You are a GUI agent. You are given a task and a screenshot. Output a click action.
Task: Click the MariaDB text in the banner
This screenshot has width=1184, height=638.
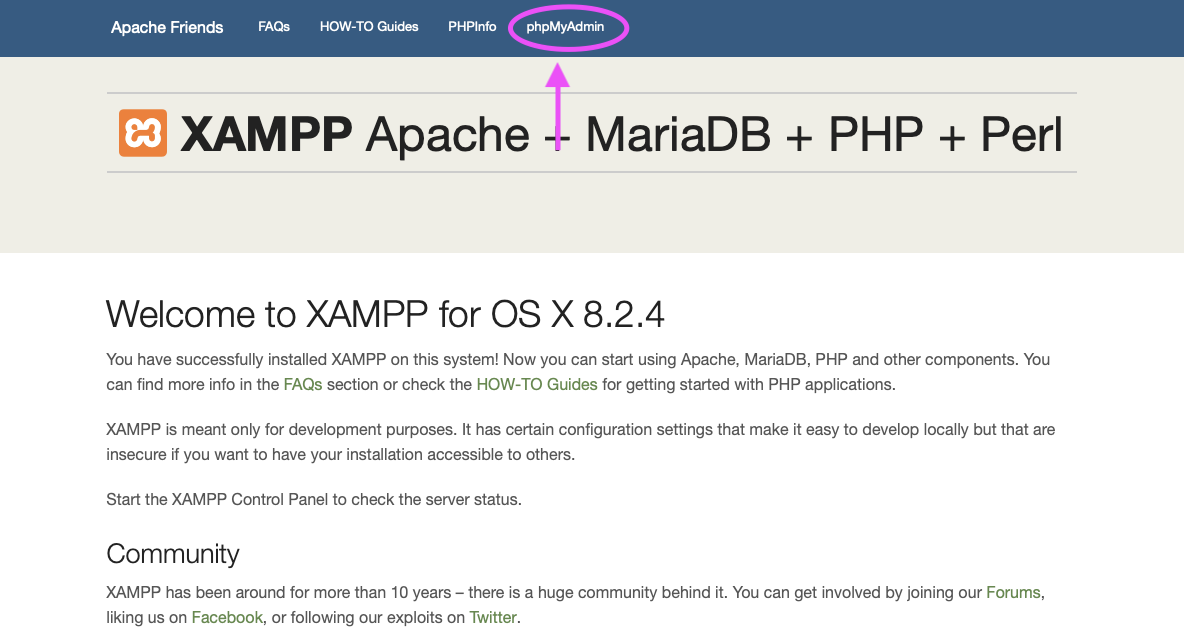tap(677, 134)
